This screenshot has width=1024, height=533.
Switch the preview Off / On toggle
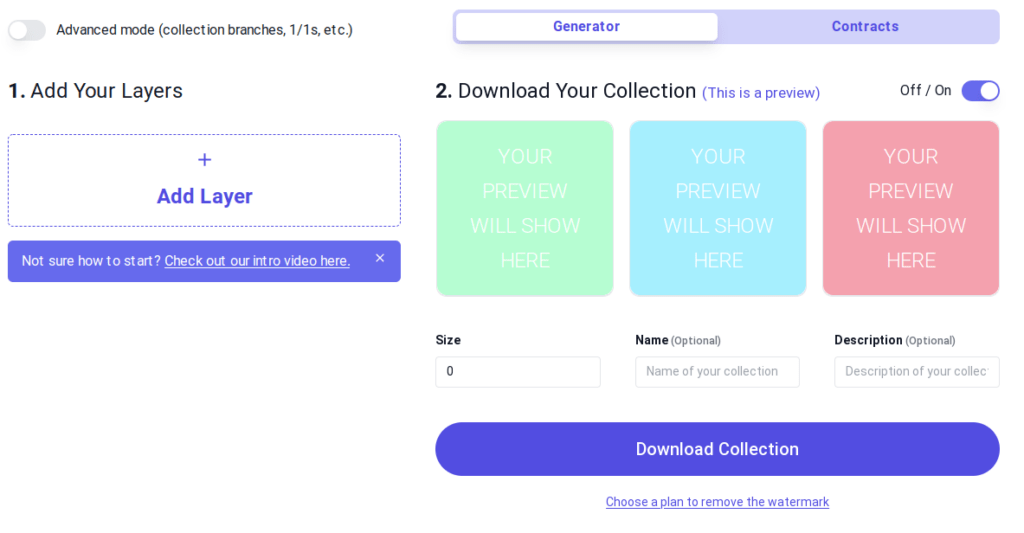[980, 91]
